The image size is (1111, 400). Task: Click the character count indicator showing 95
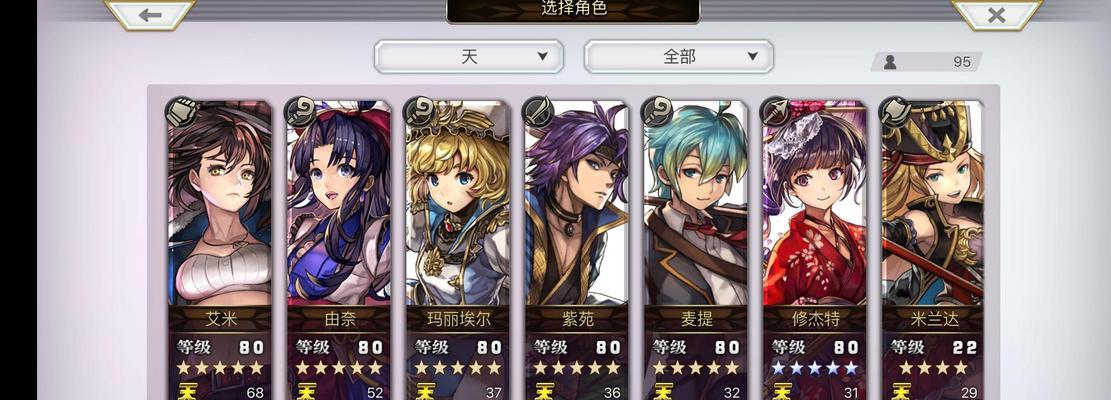tap(926, 62)
